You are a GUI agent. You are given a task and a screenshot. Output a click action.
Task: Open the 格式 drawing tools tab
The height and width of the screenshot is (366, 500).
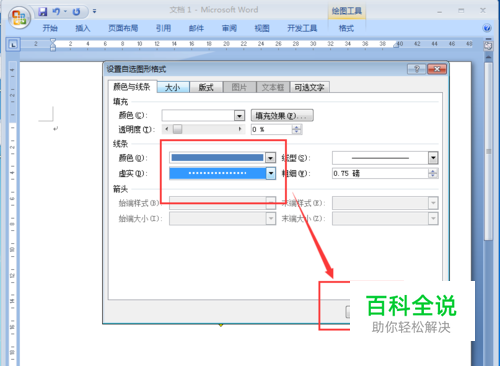coord(346,28)
